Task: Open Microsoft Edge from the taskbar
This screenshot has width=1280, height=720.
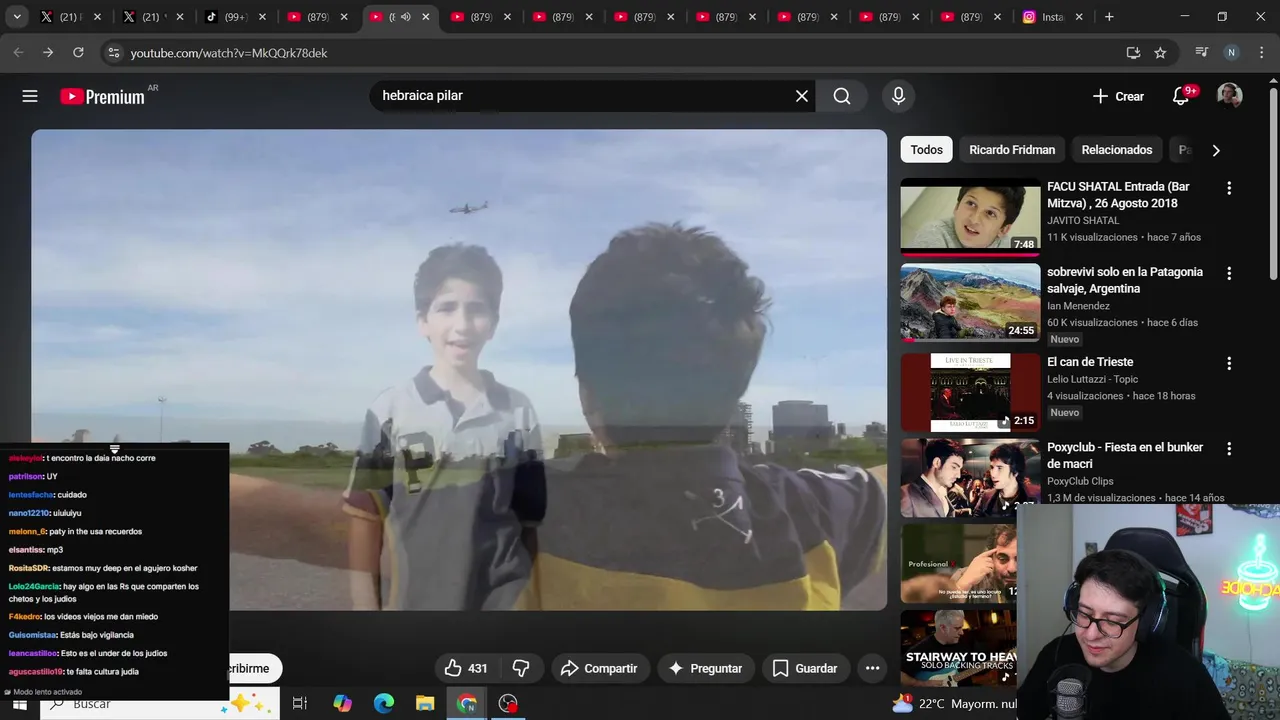Action: (x=384, y=704)
